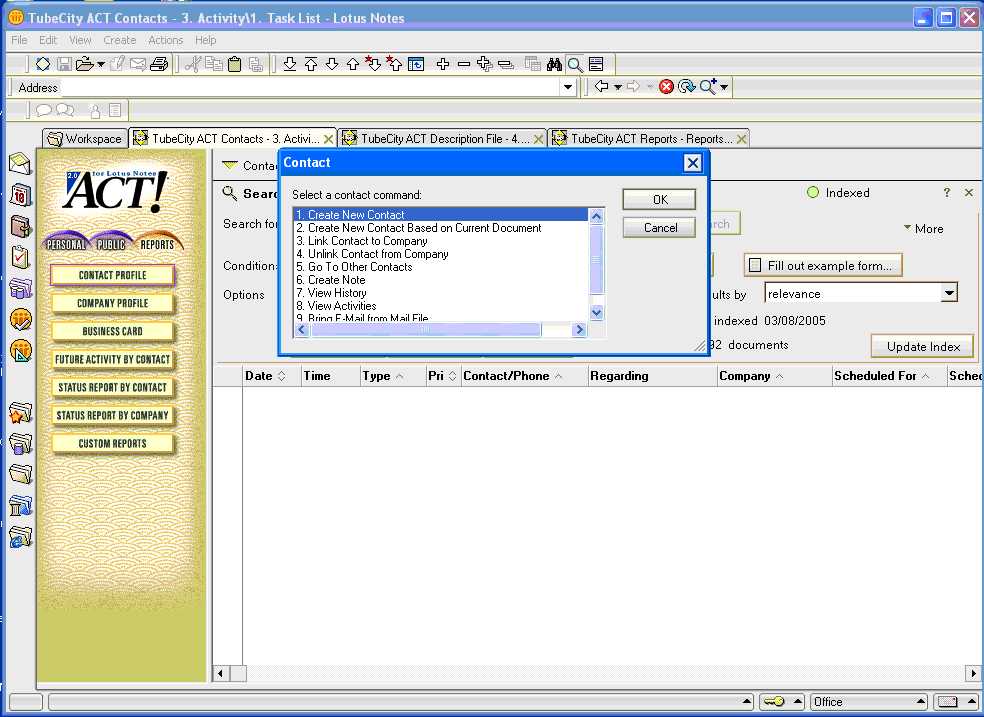Open the Search magnifier-plus dropdown arrow
Image resolution: width=984 pixels, height=717 pixels.
724,87
